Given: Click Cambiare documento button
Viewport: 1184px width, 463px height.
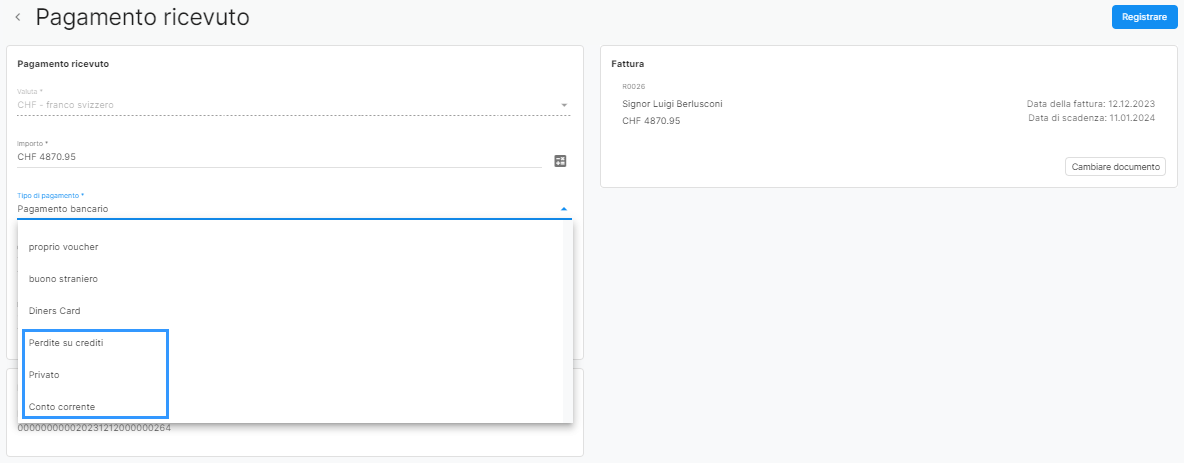Looking at the screenshot, I should [1115, 167].
